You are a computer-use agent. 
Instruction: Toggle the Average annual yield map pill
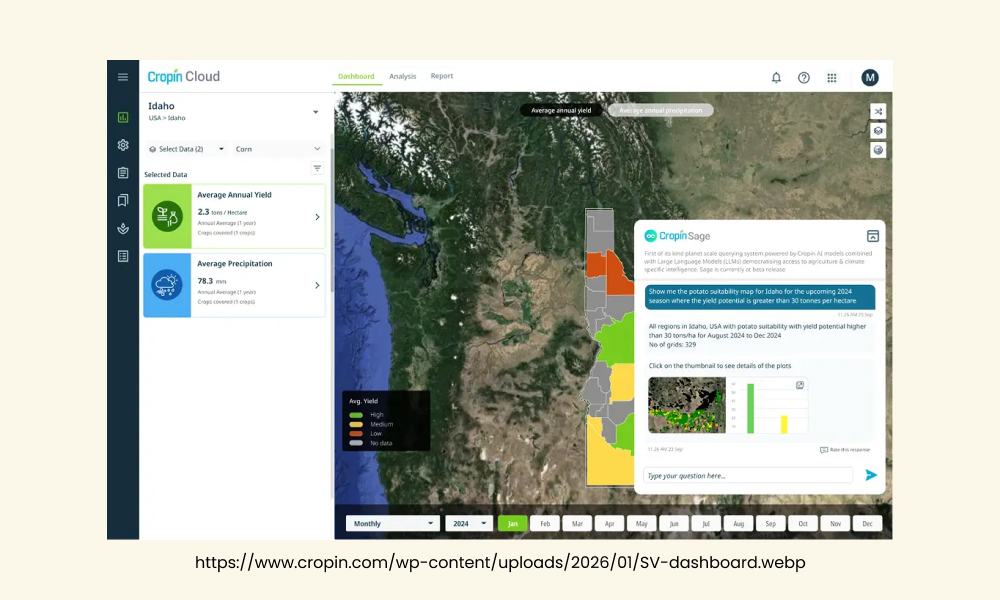click(561, 110)
